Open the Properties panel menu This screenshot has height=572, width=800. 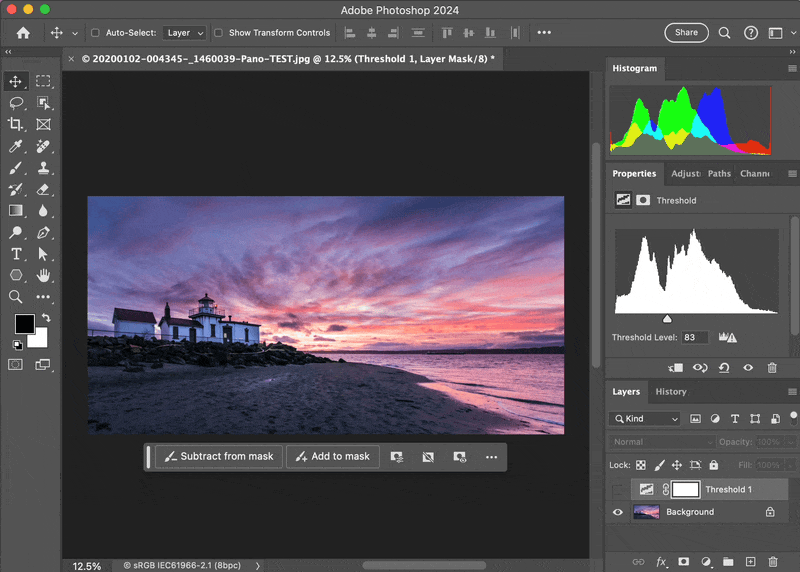(x=792, y=174)
